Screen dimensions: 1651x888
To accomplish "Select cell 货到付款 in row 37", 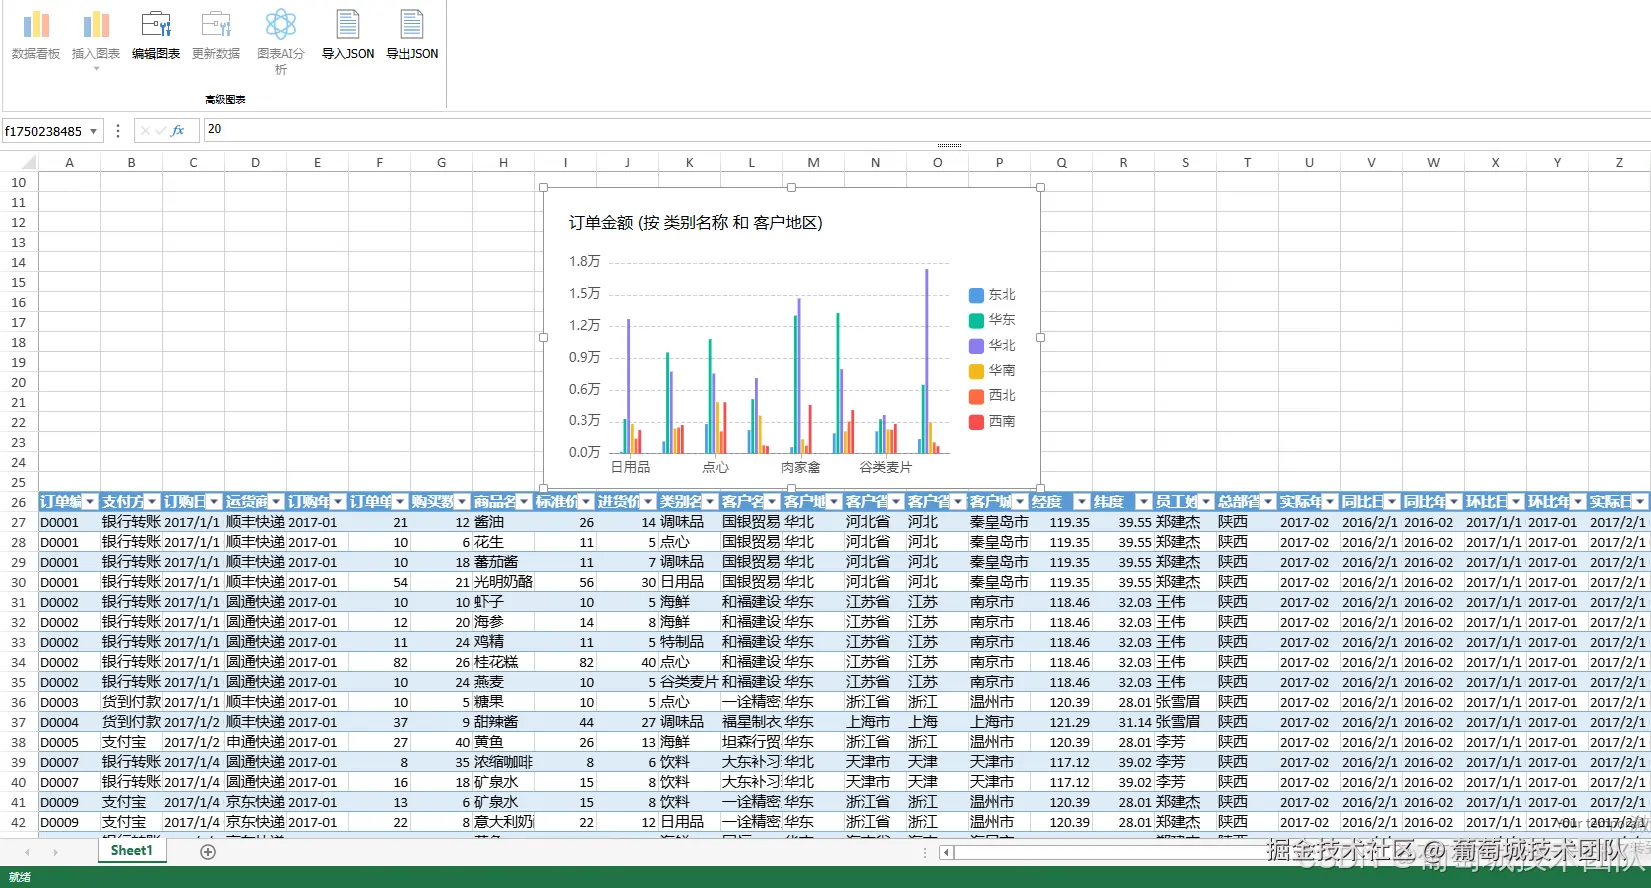I will 131,722.
